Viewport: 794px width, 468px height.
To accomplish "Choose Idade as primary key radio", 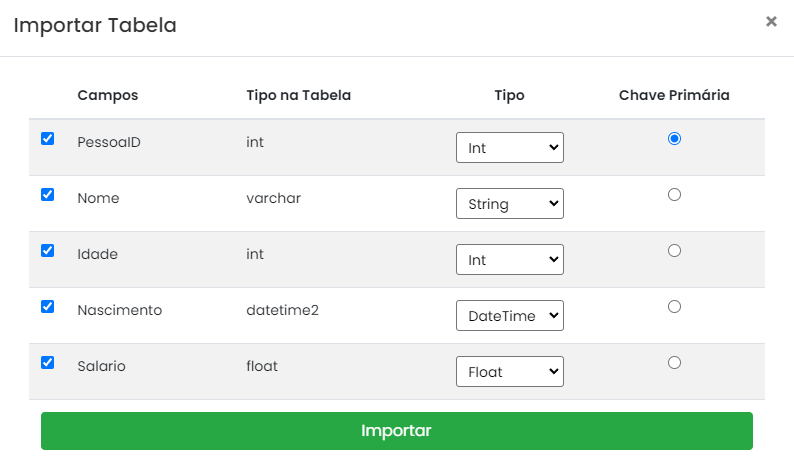I will tap(674, 251).
